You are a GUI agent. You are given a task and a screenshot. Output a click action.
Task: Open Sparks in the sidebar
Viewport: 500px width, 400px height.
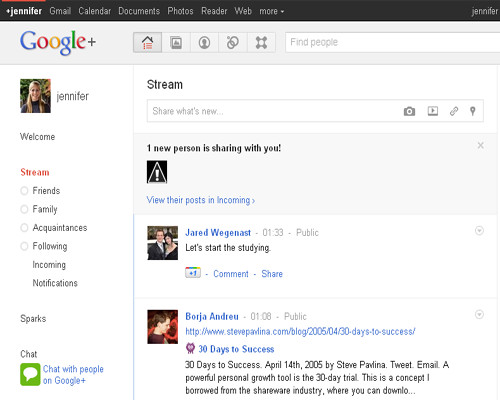[33, 319]
